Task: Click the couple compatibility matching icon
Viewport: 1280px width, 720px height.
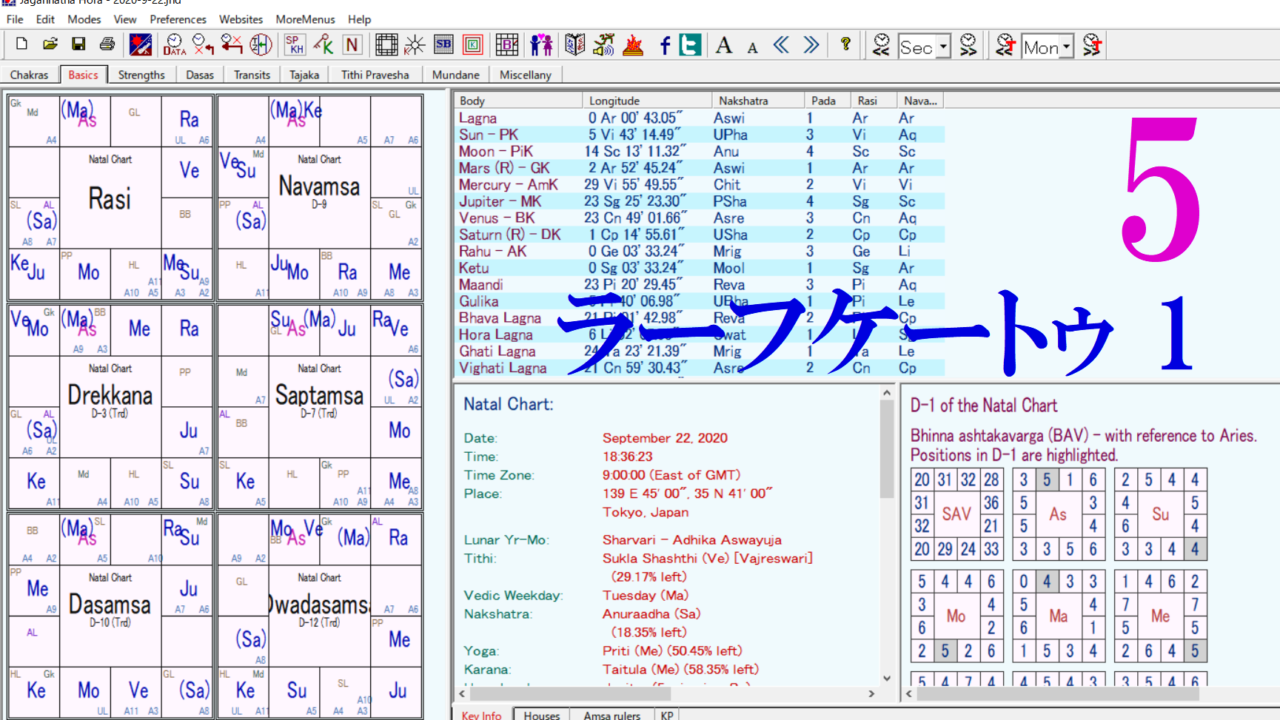Action: click(x=541, y=44)
